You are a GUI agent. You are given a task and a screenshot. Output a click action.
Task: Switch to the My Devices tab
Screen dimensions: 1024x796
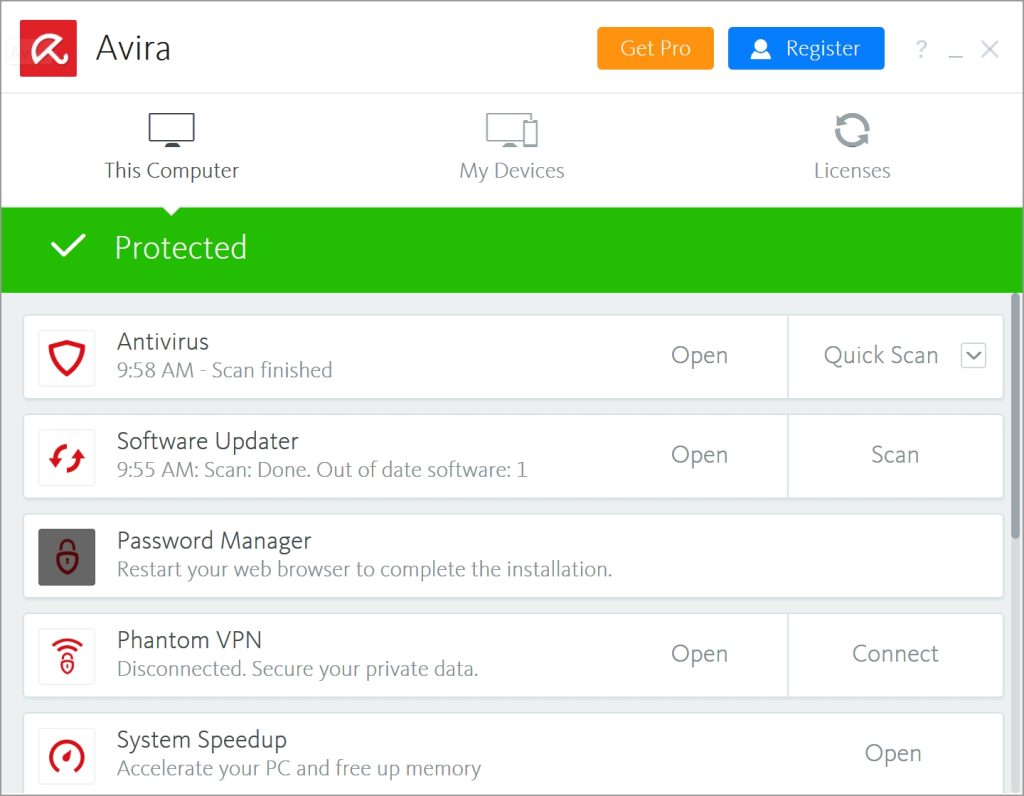511,145
